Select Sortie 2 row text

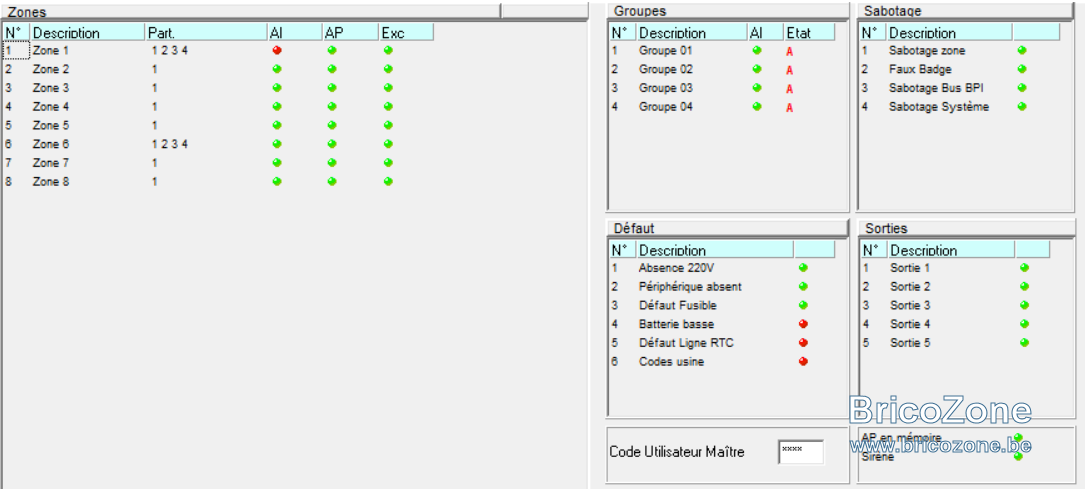click(x=910, y=286)
